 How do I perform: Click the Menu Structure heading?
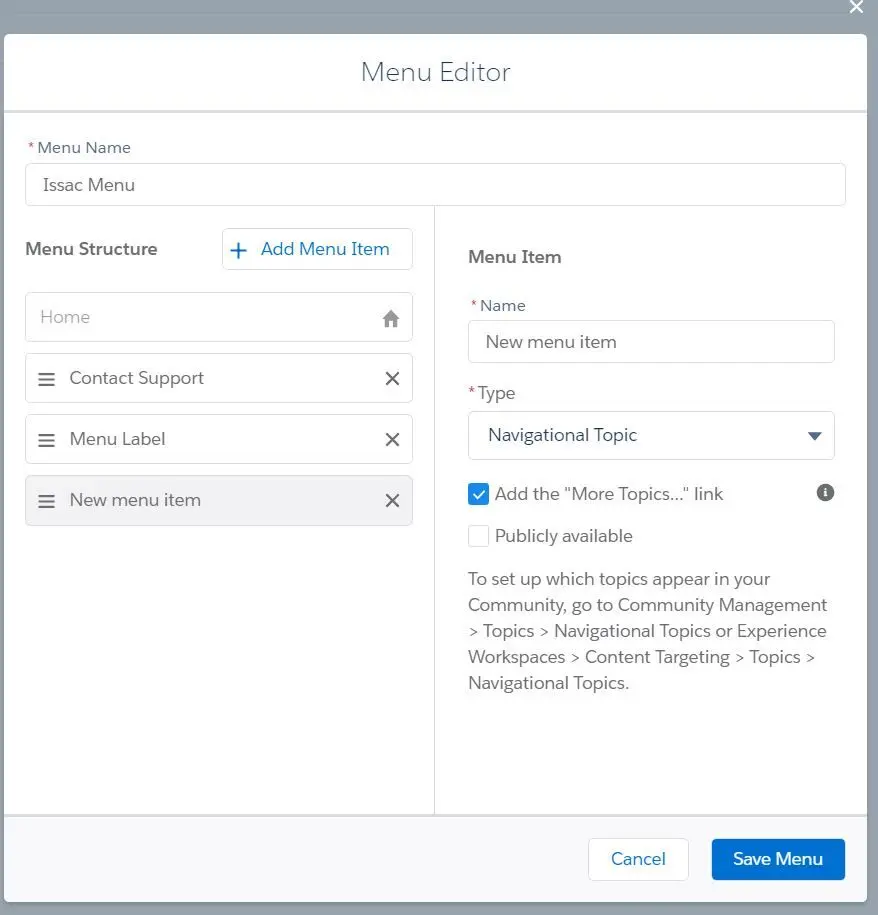[x=91, y=249]
